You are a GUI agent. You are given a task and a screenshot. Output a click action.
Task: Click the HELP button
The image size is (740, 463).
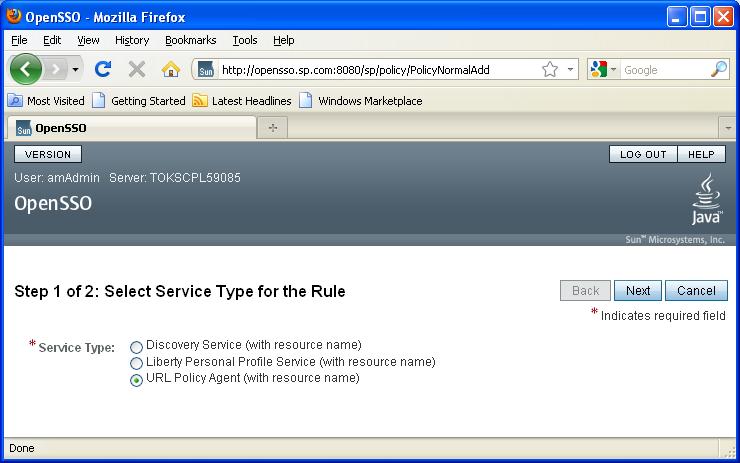click(x=701, y=154)
